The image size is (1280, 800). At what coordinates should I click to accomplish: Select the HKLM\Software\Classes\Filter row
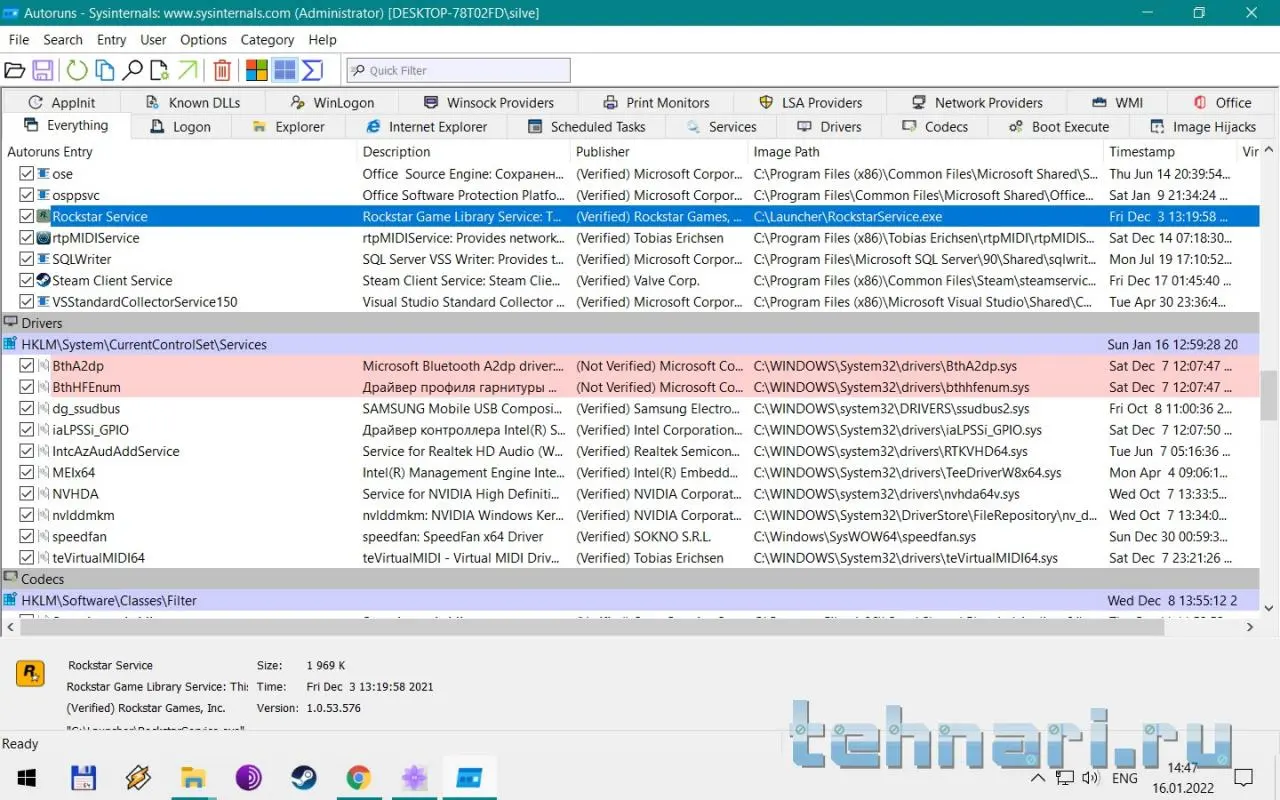click(x=630, y=600)
